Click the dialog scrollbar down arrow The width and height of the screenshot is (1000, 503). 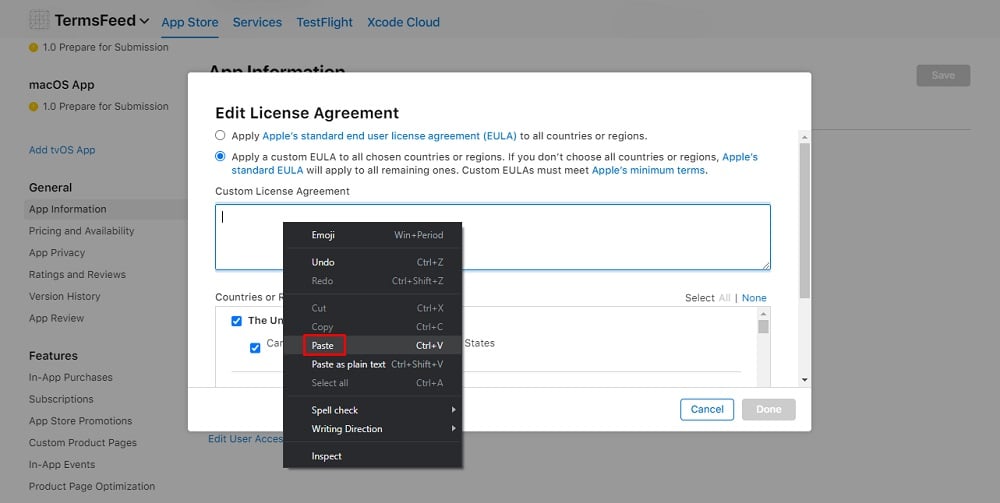[x=805, y=380]
